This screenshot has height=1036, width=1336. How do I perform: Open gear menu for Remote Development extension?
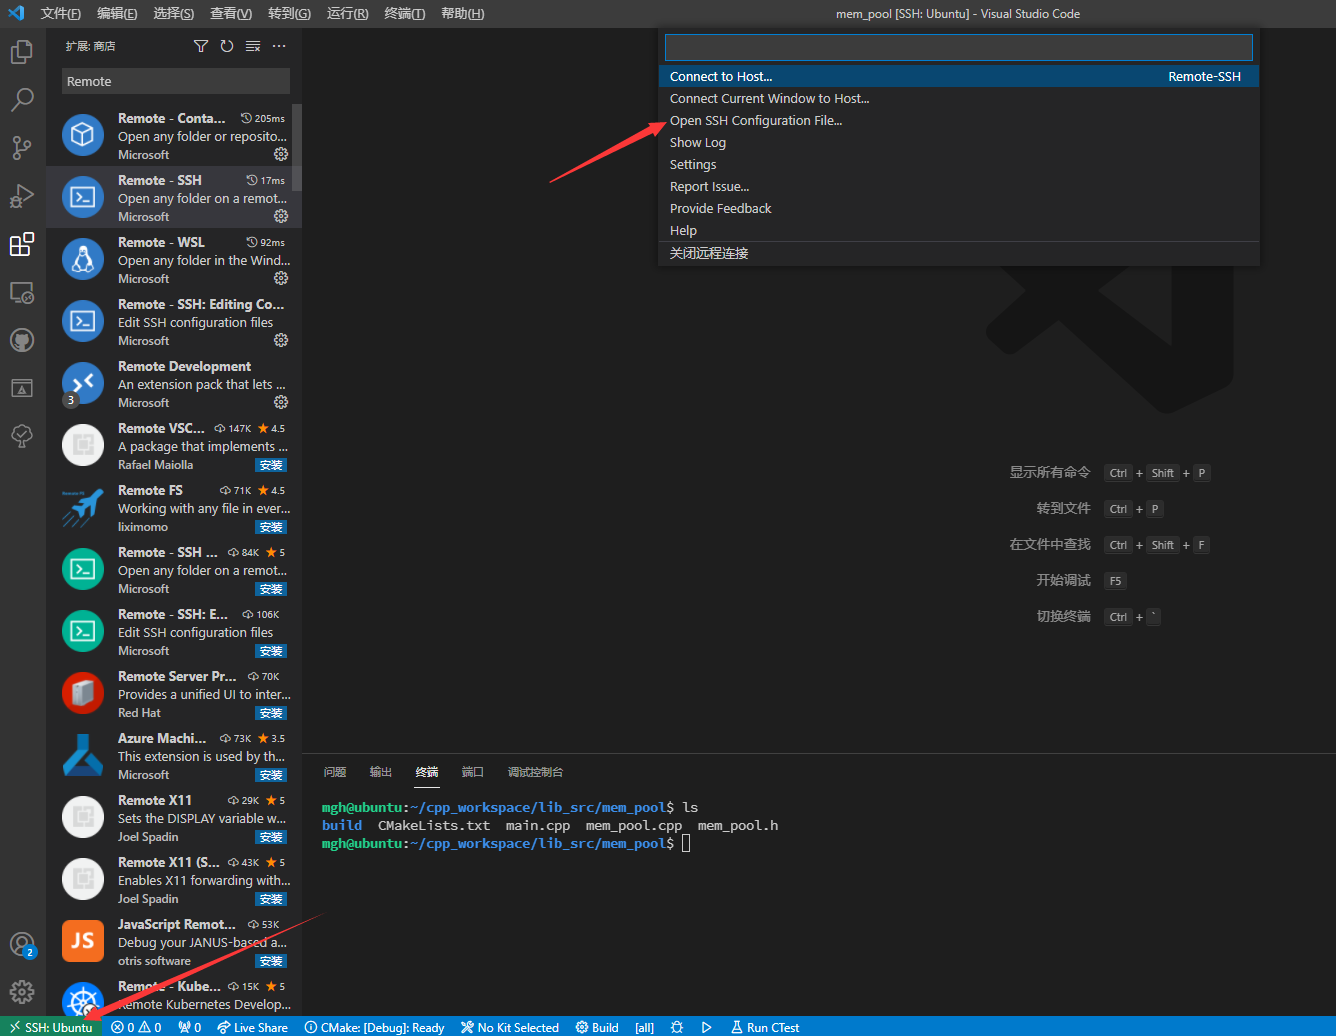pos(281,402)
